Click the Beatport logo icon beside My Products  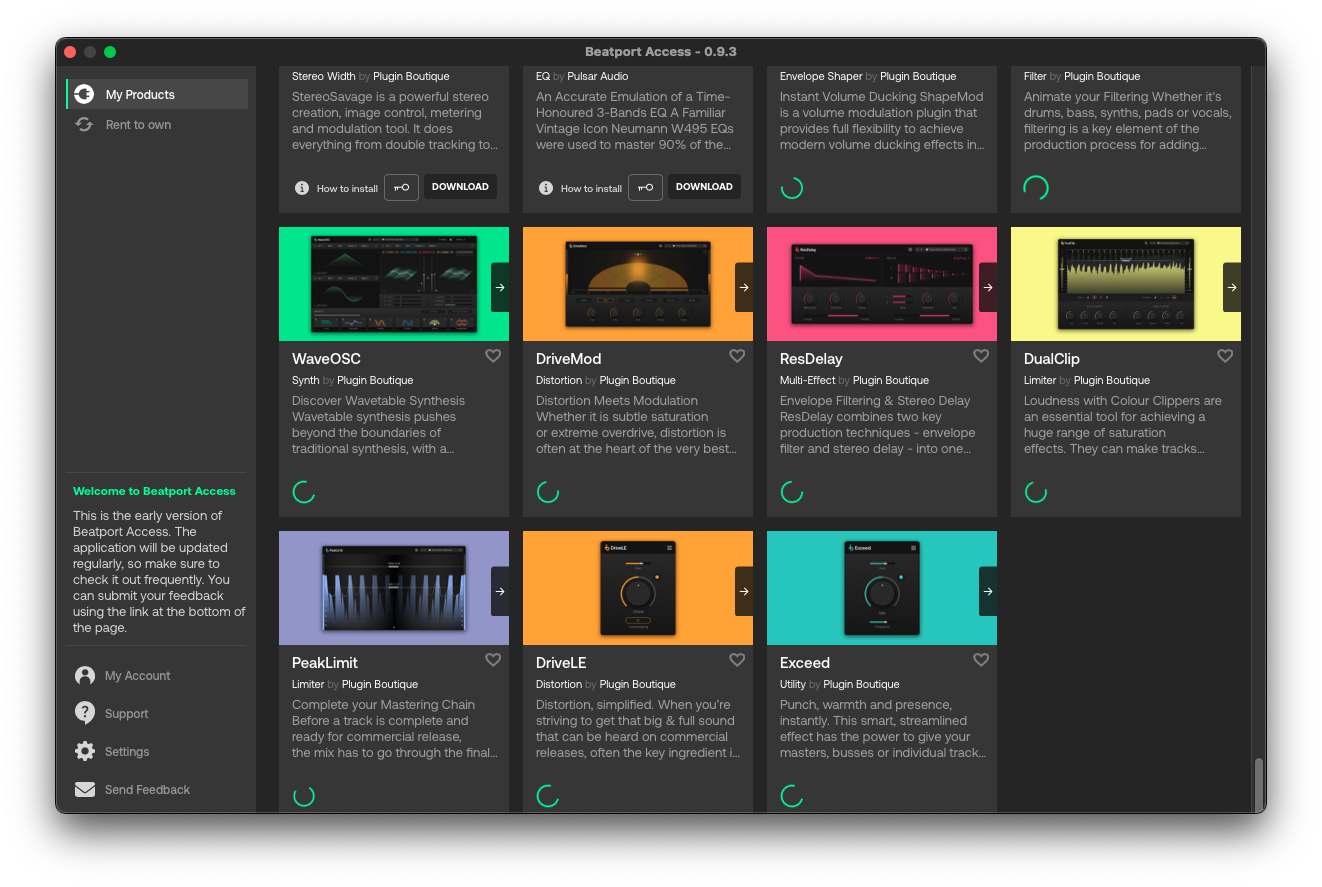coord(84,94)
